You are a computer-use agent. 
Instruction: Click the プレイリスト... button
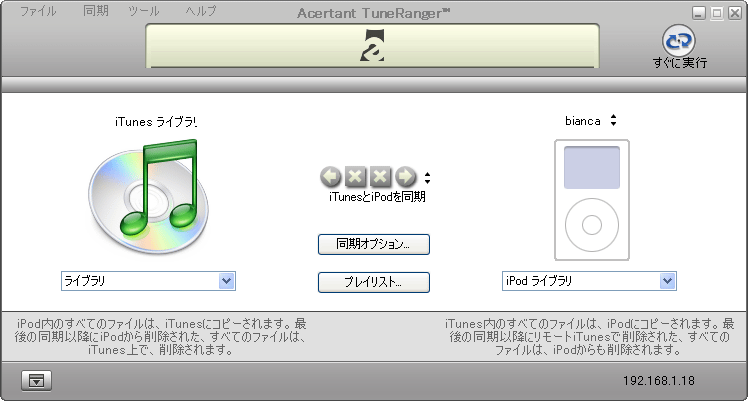[374, 282]
